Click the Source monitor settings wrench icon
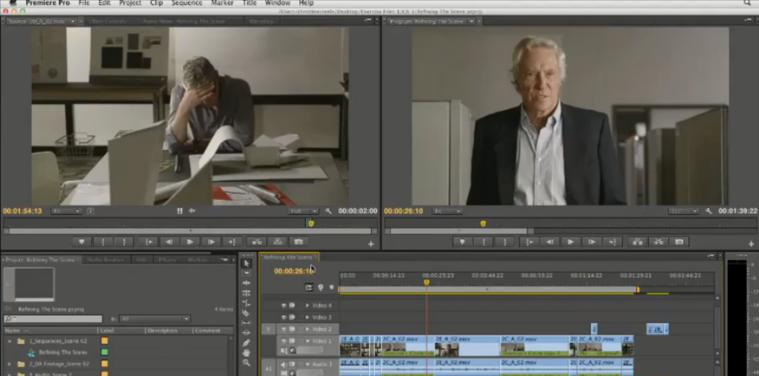 [329, 211]
